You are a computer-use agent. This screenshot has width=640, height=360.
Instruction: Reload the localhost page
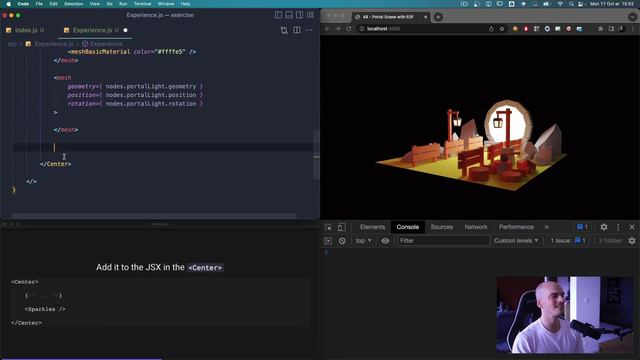349,29
